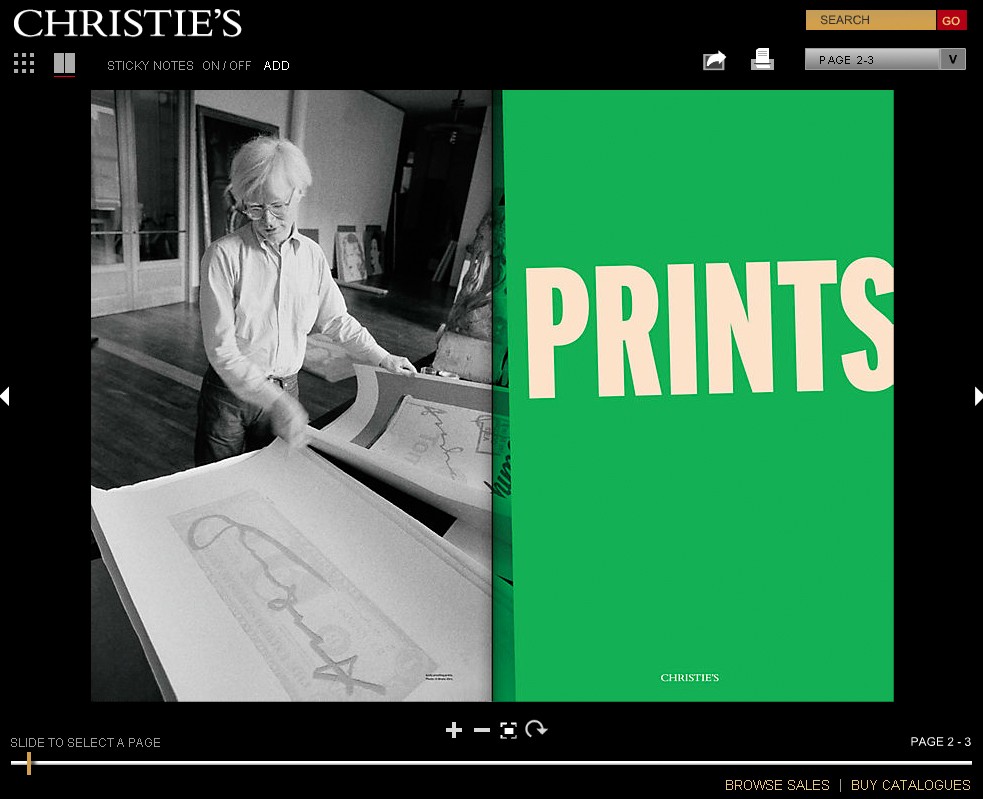The height and width of the screenshot is (799, 983).
Task: Click the black-and-white photo page
Action: point(292,396)
